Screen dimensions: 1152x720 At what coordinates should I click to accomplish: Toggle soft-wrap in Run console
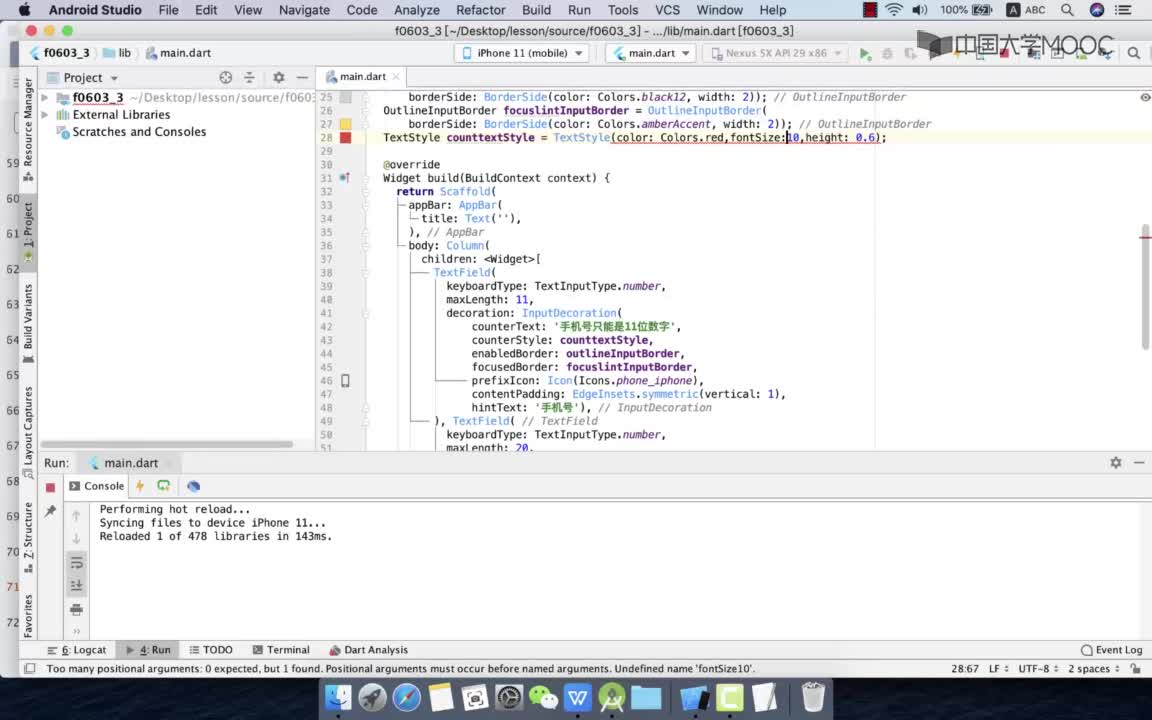tap(76, 563)
